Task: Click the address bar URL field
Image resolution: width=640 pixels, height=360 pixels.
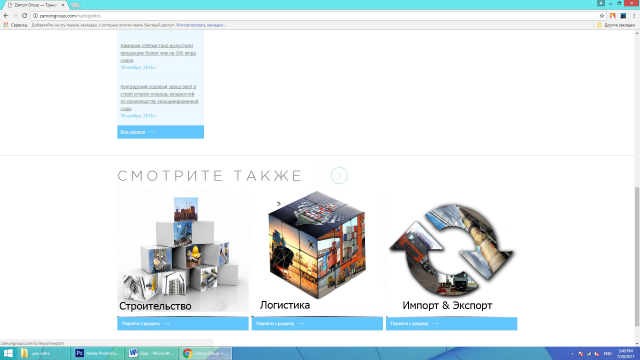Action: 318,16
